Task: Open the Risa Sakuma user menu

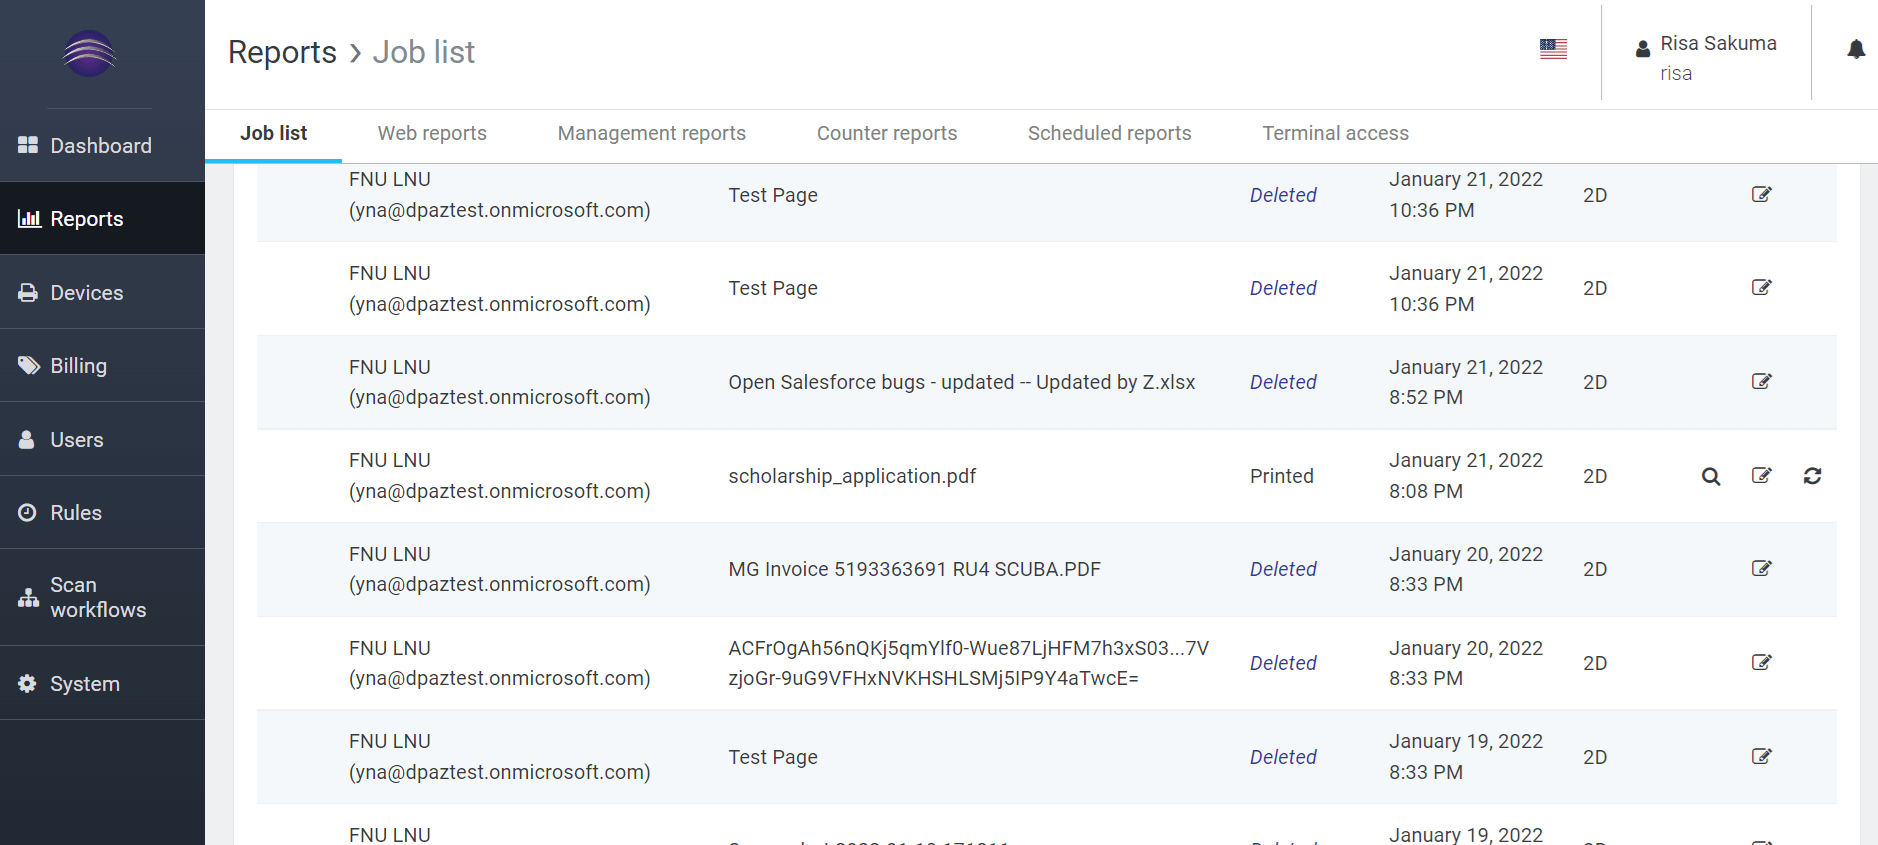Action: click(1706, 57)
